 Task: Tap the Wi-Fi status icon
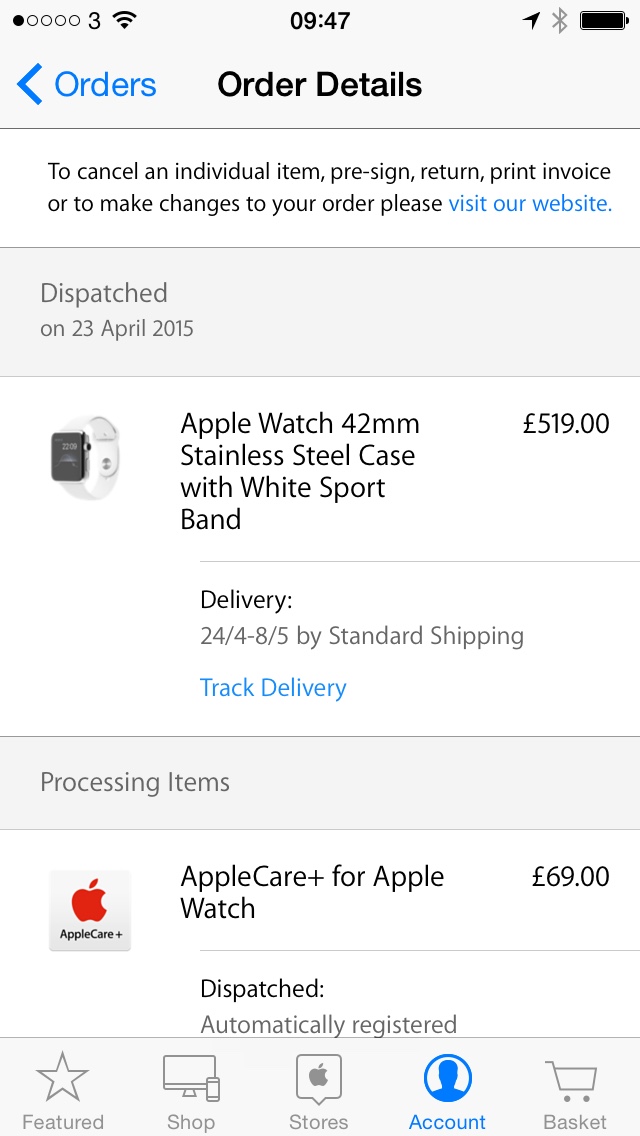[124, 20]
